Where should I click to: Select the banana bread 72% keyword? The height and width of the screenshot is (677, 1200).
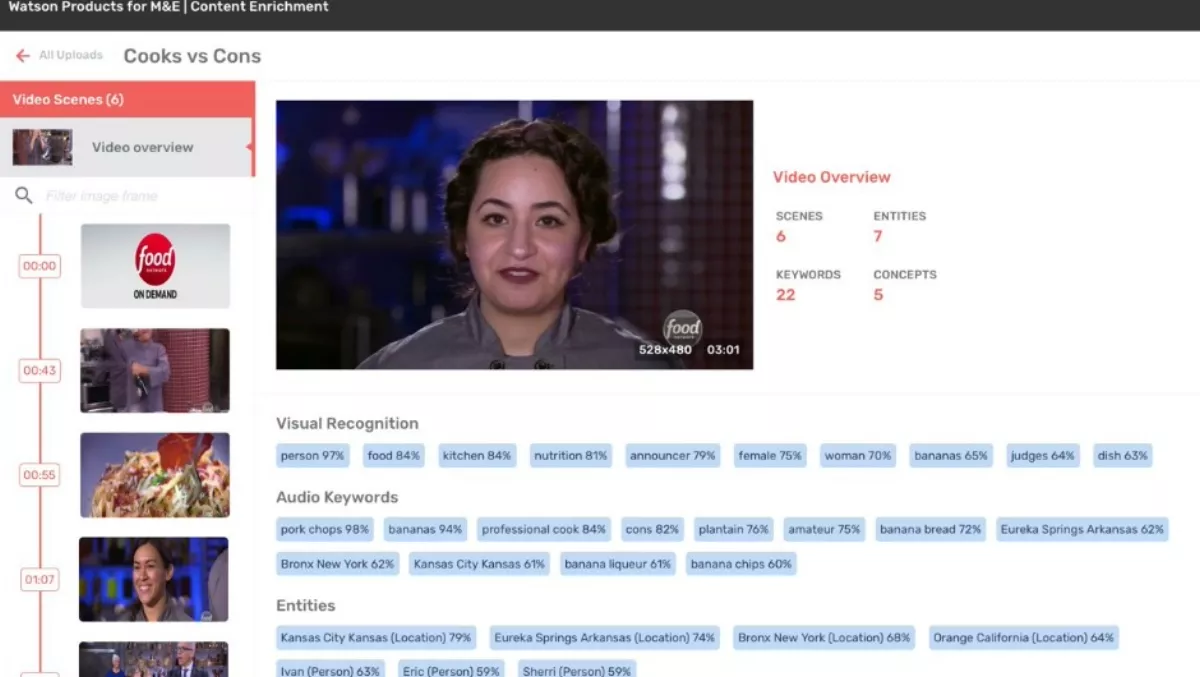(931, 530)
